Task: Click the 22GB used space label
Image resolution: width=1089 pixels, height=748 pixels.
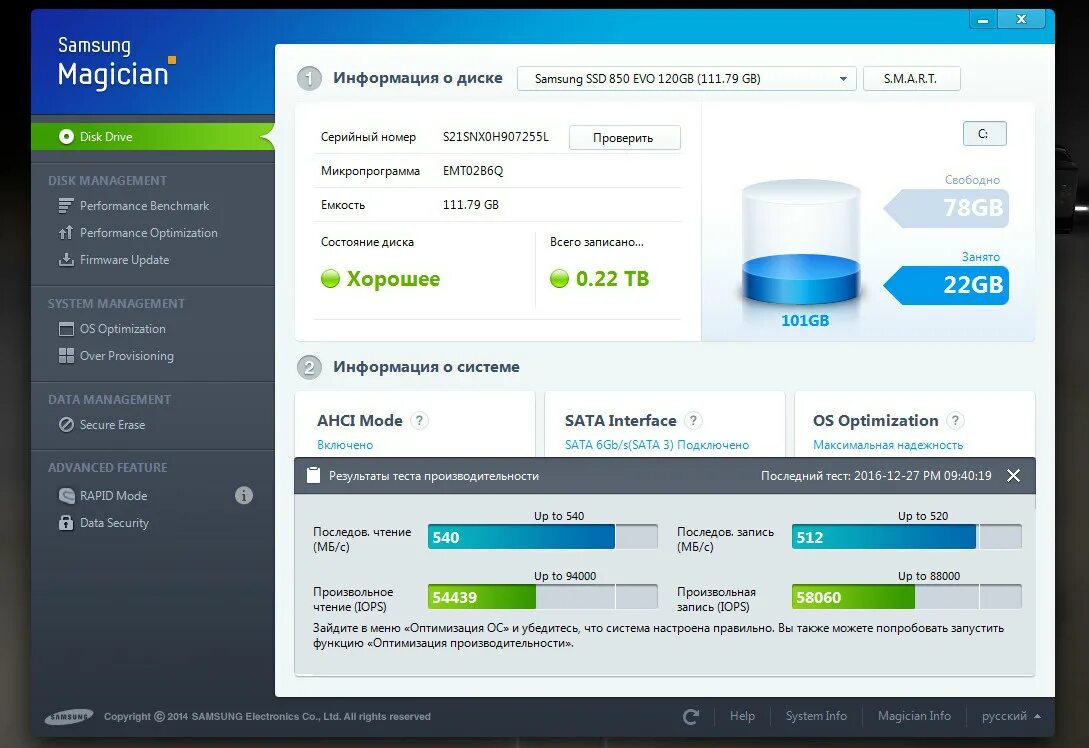Action: (x=947, y=285)
